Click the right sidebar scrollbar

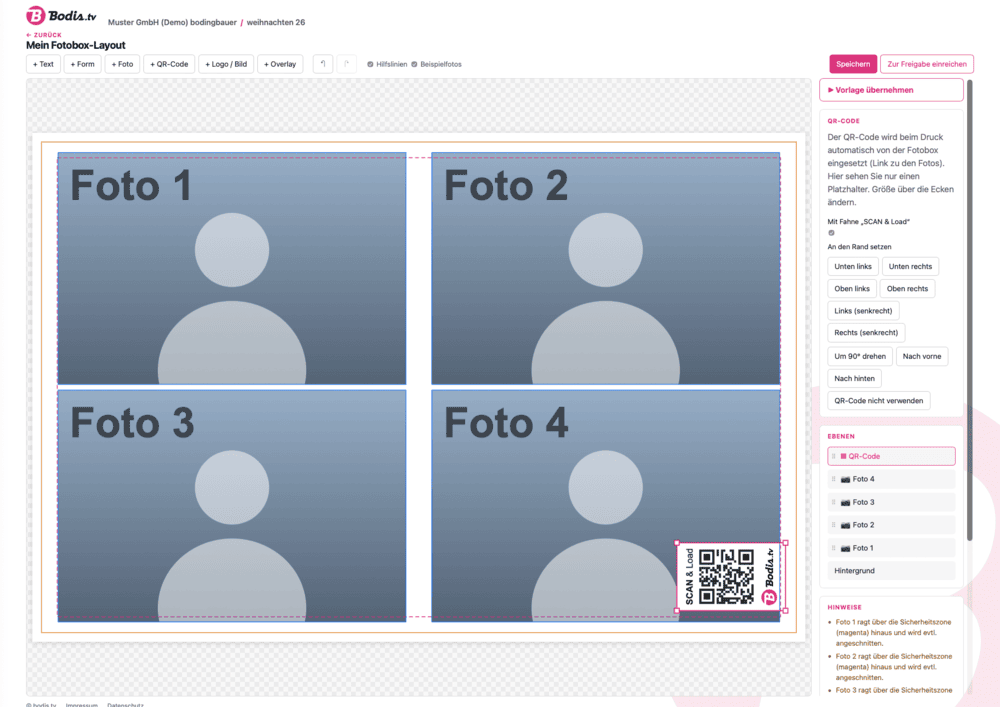point(970,310)
